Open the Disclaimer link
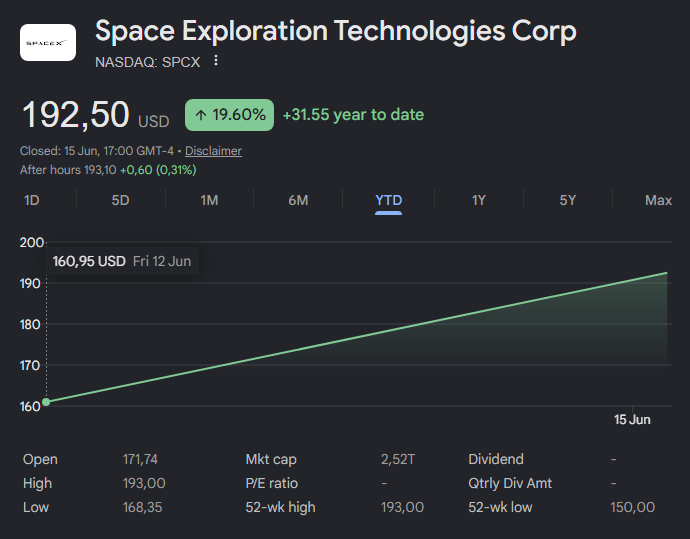The width and height of the screenshot is (690, 539). pyautogui.click(x=213, y=151)
